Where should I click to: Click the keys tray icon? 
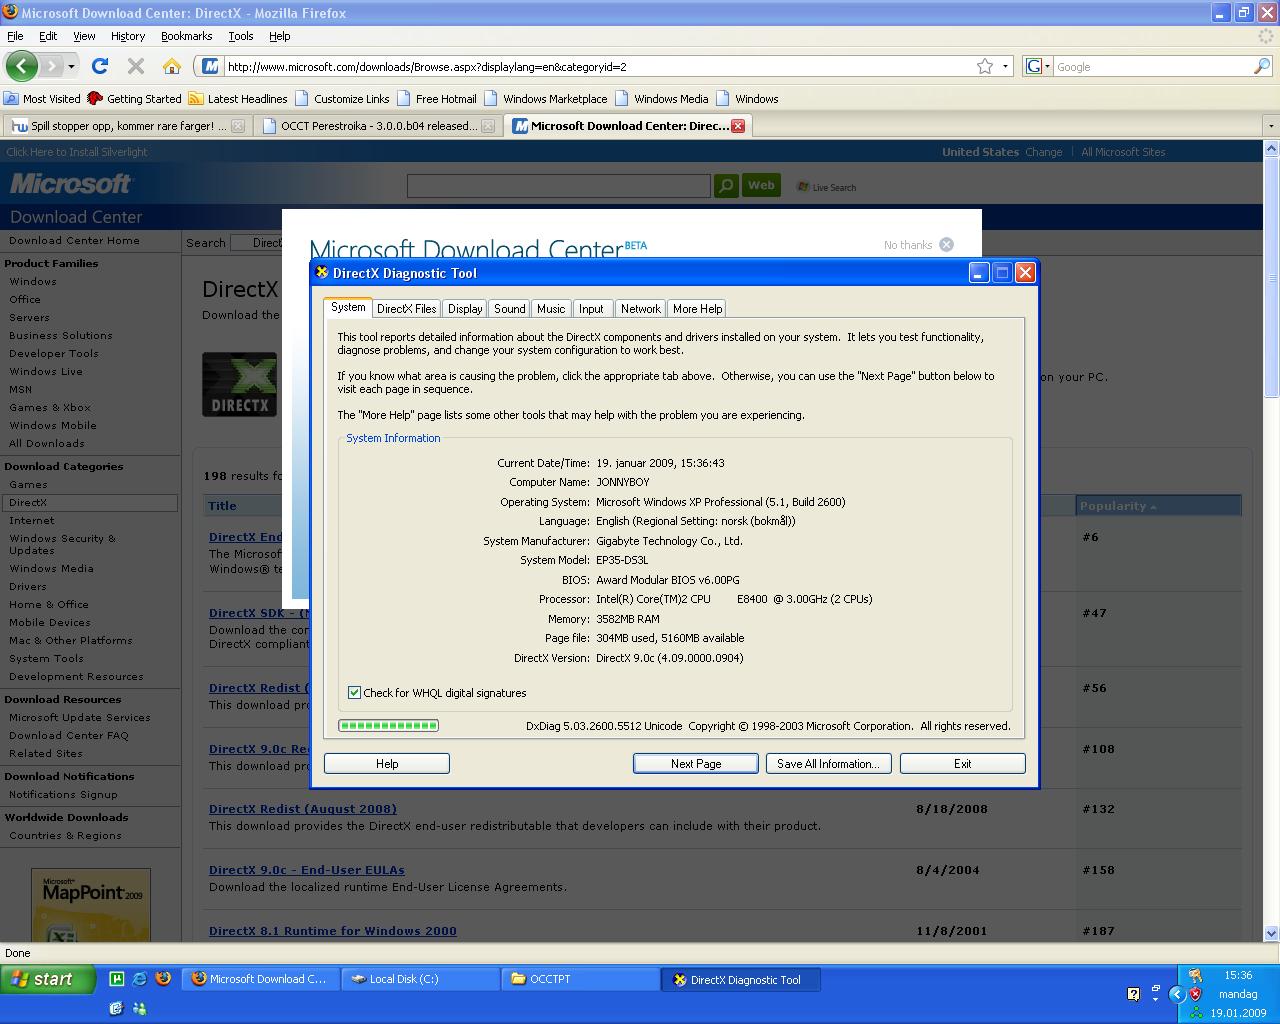pyautogui.click(x=1195, y=976)
